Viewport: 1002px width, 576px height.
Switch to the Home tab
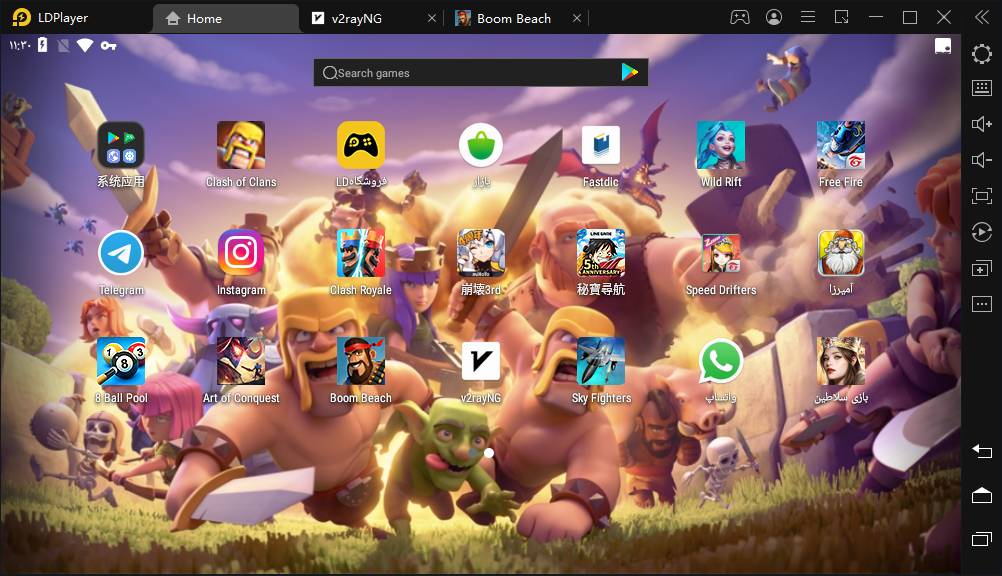click(225, 19)
